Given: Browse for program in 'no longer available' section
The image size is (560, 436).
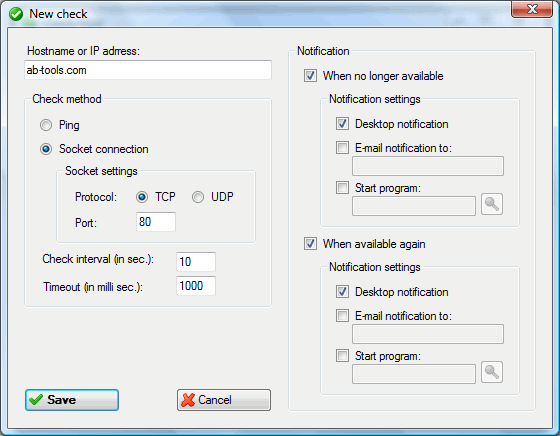Looking at the screenshot, I should (x=491, y=204).
